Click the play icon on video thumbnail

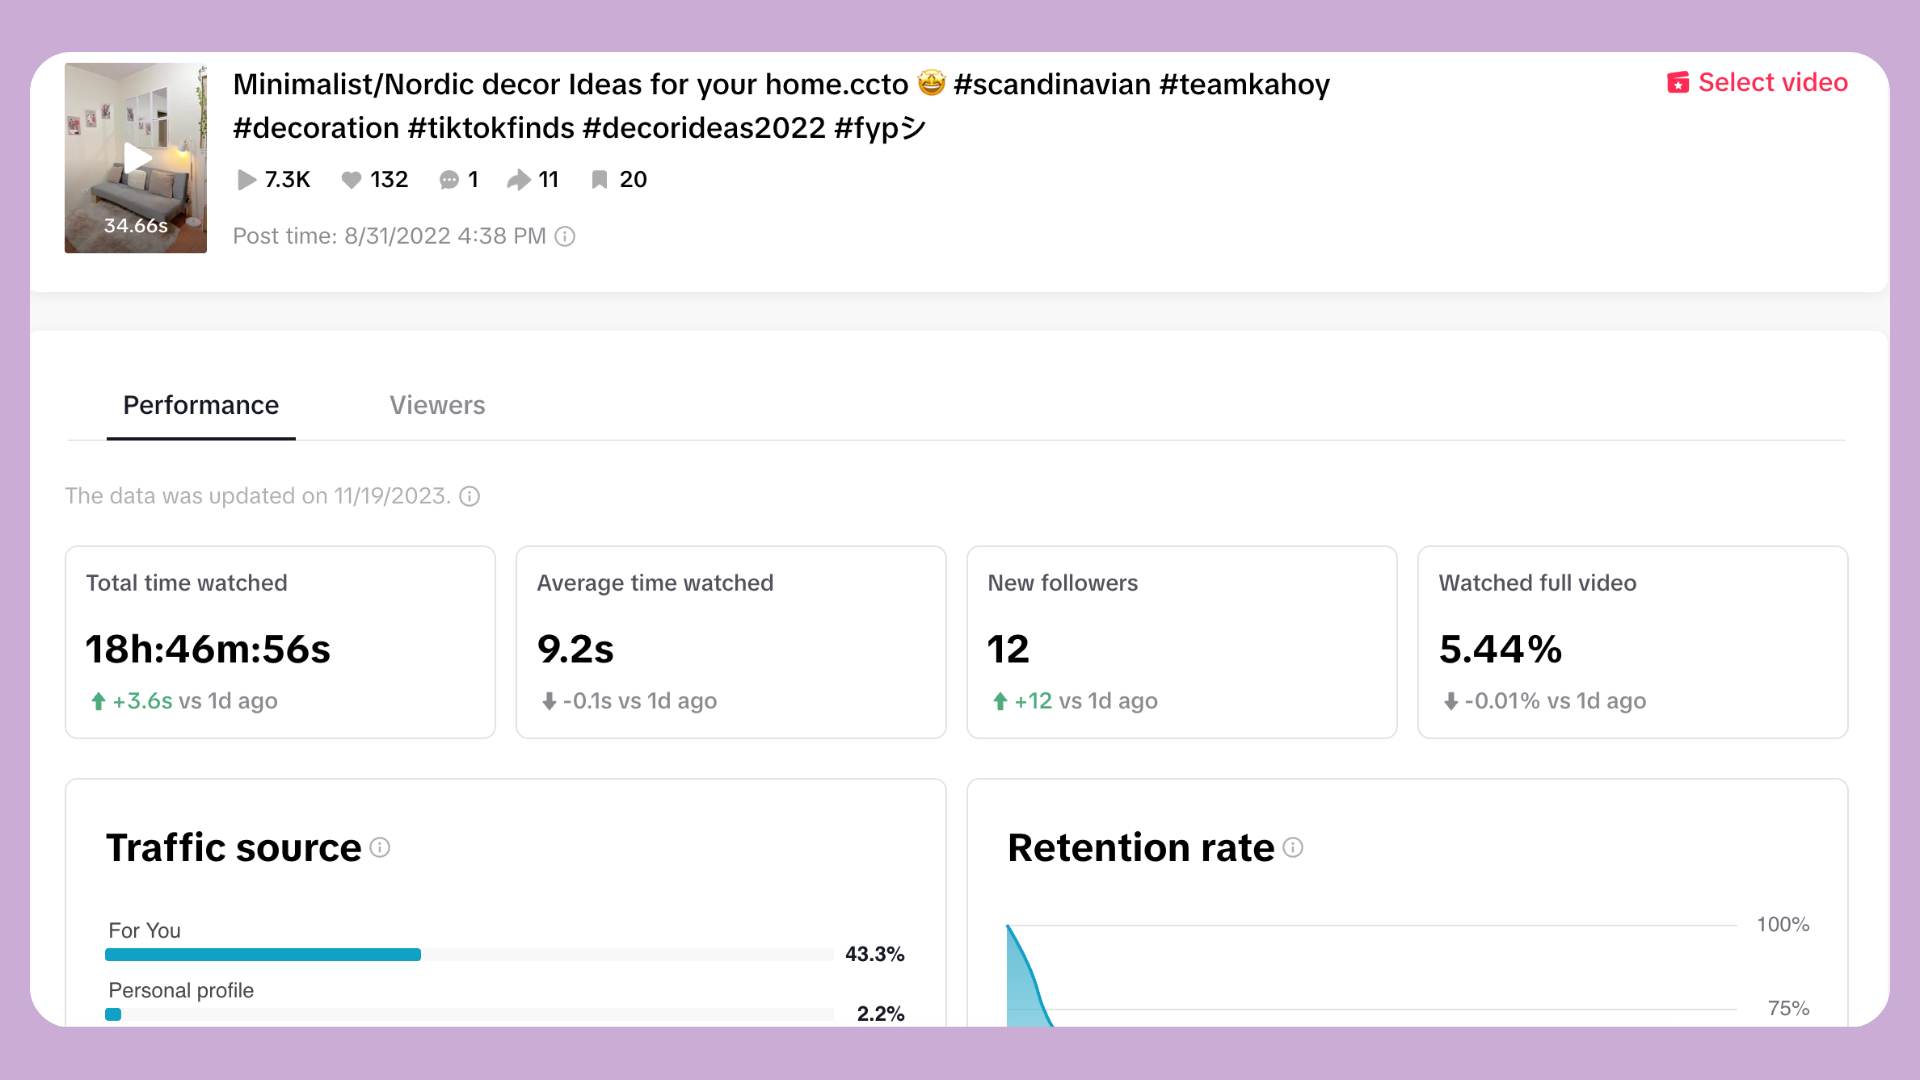137,158
